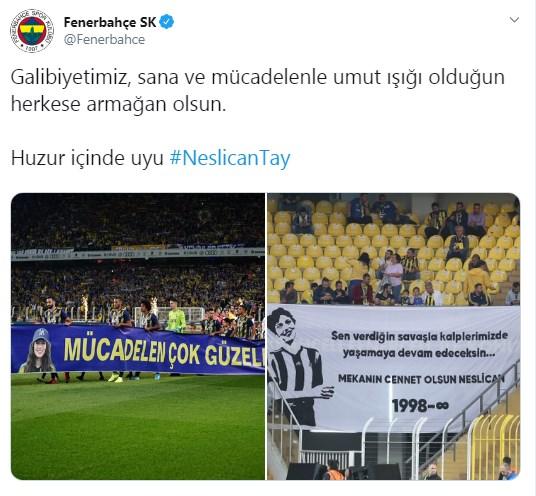536x496 pixels.
Task: Click the 'Sen verdiğin savaşla' banner sentence
Action: 419,345
